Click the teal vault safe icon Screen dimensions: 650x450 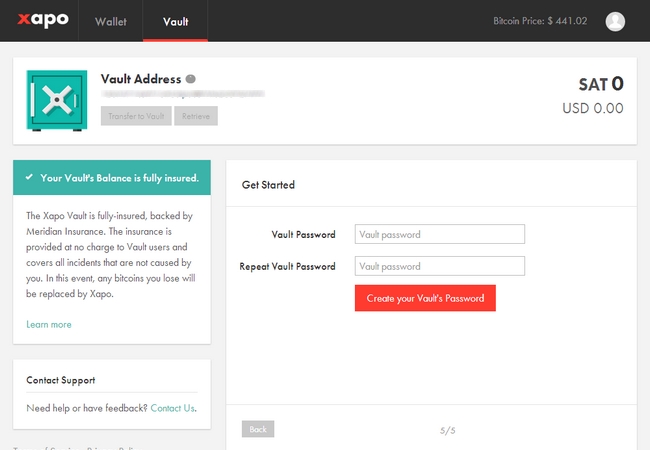click(x=57, y=100)
